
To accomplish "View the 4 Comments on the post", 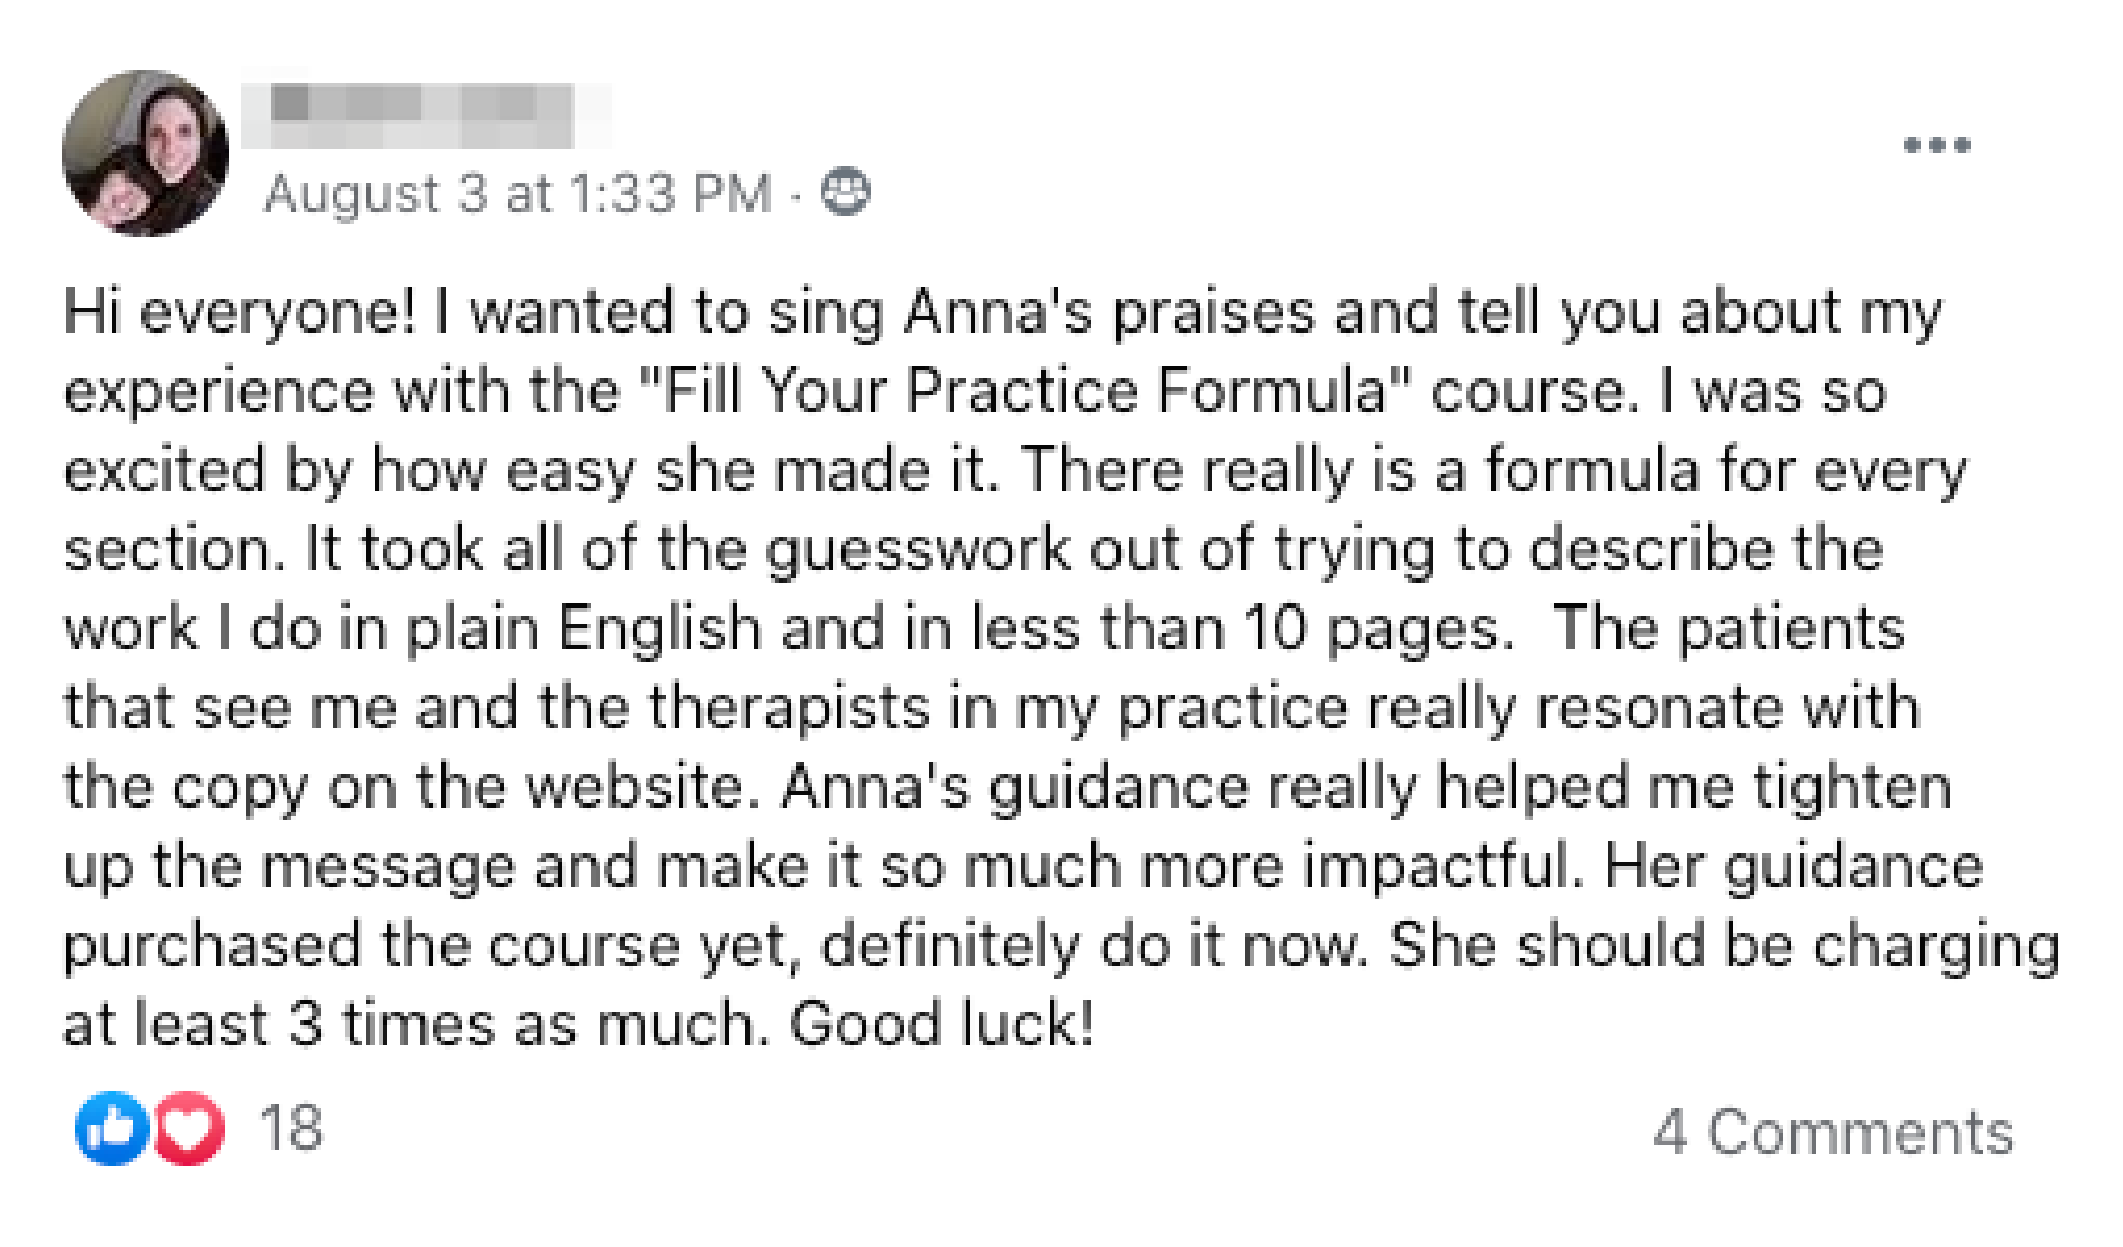I will pyautogui.click(x=1832, y=1132).
